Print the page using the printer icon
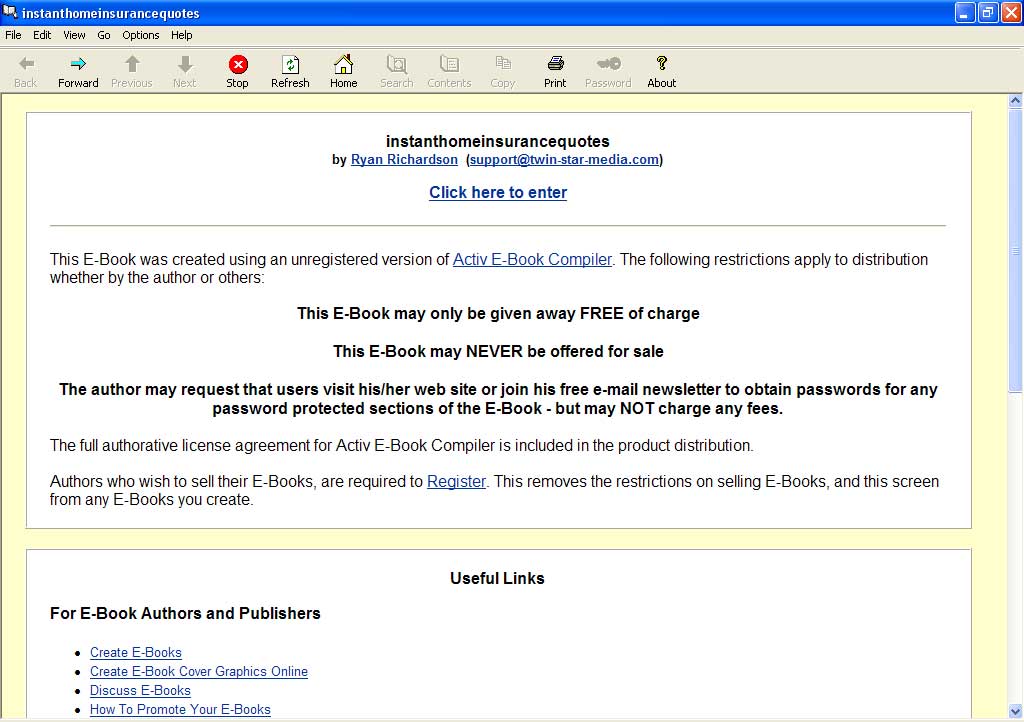The image size is (1024, 722). click(555, 63)
